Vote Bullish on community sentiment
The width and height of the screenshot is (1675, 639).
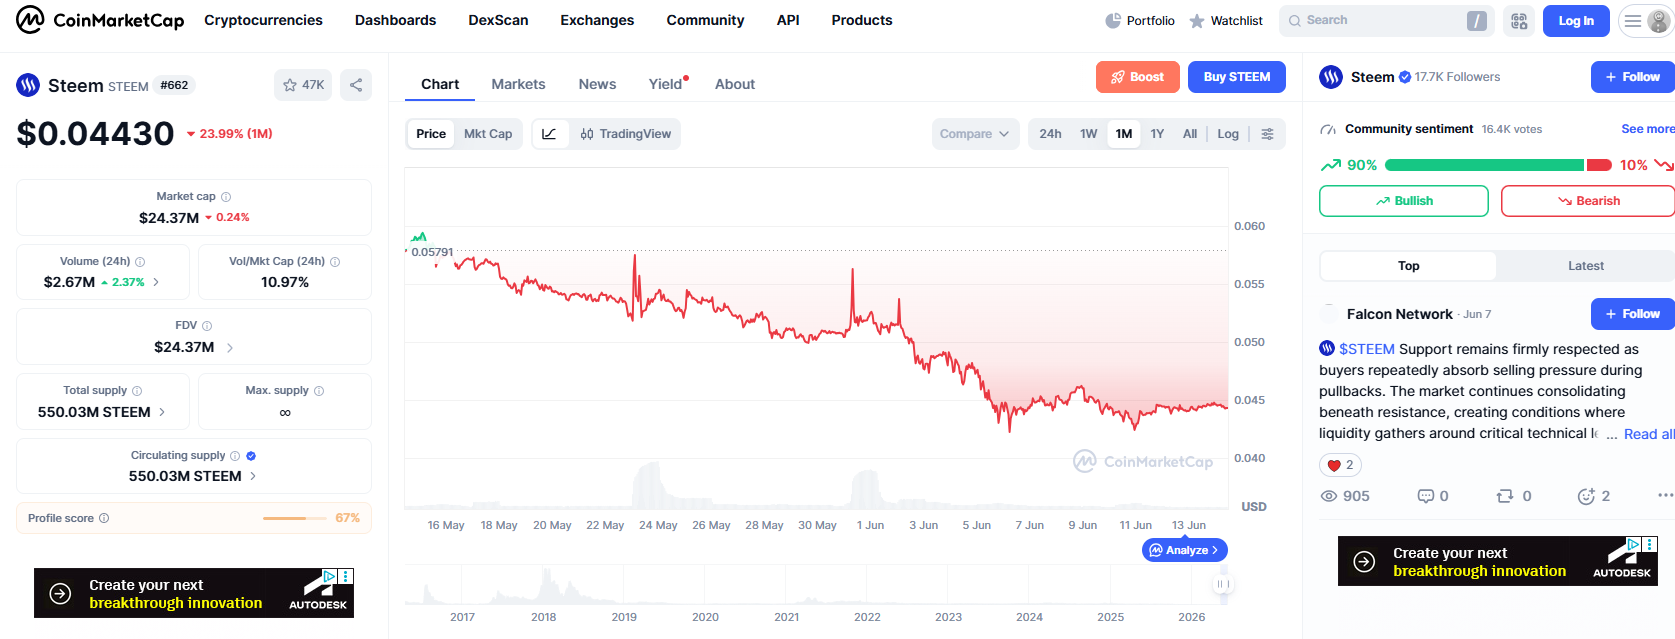coord(1404,201)
